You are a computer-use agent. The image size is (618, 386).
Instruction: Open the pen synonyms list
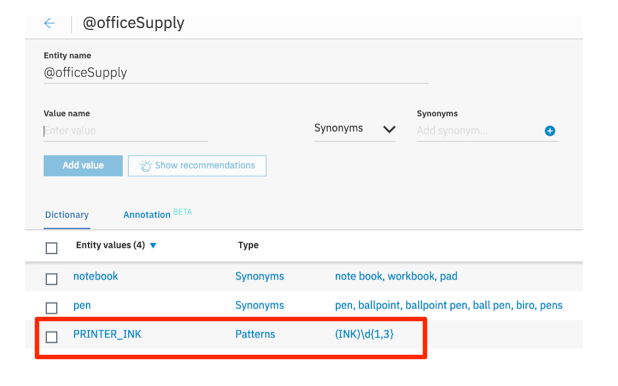pos(449,306)
